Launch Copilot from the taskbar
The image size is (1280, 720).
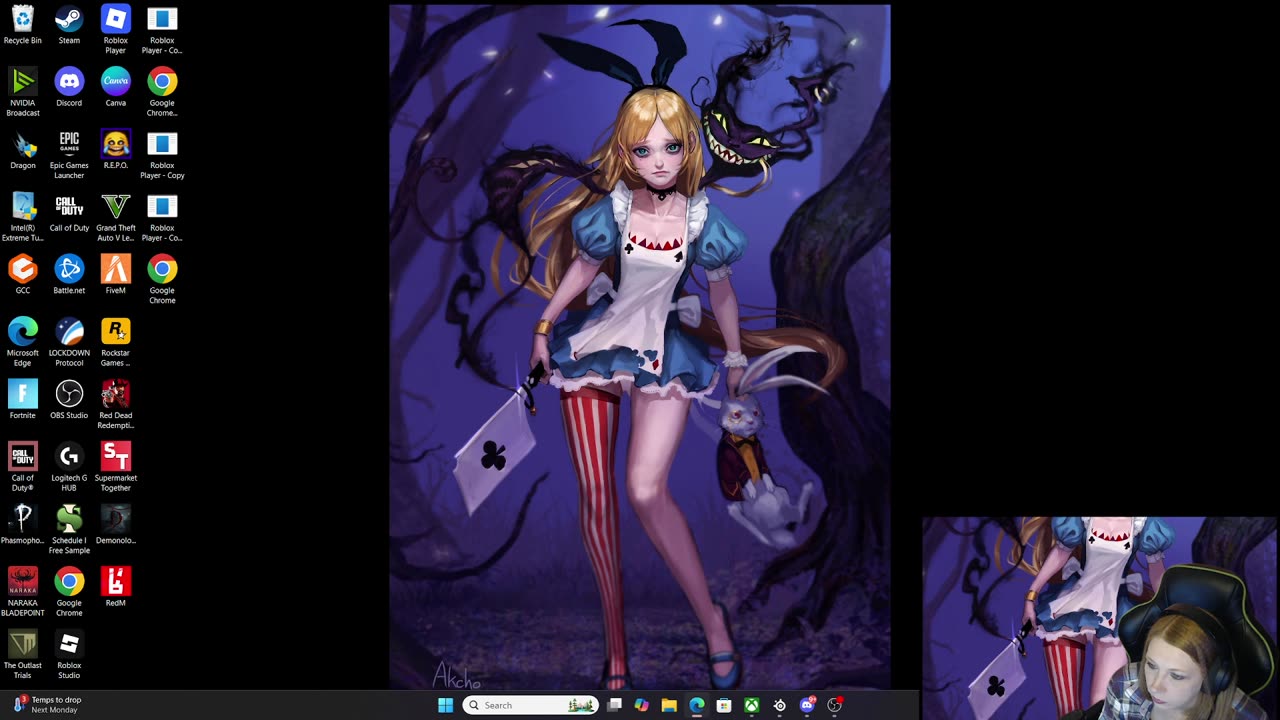(x=641, y=705)
